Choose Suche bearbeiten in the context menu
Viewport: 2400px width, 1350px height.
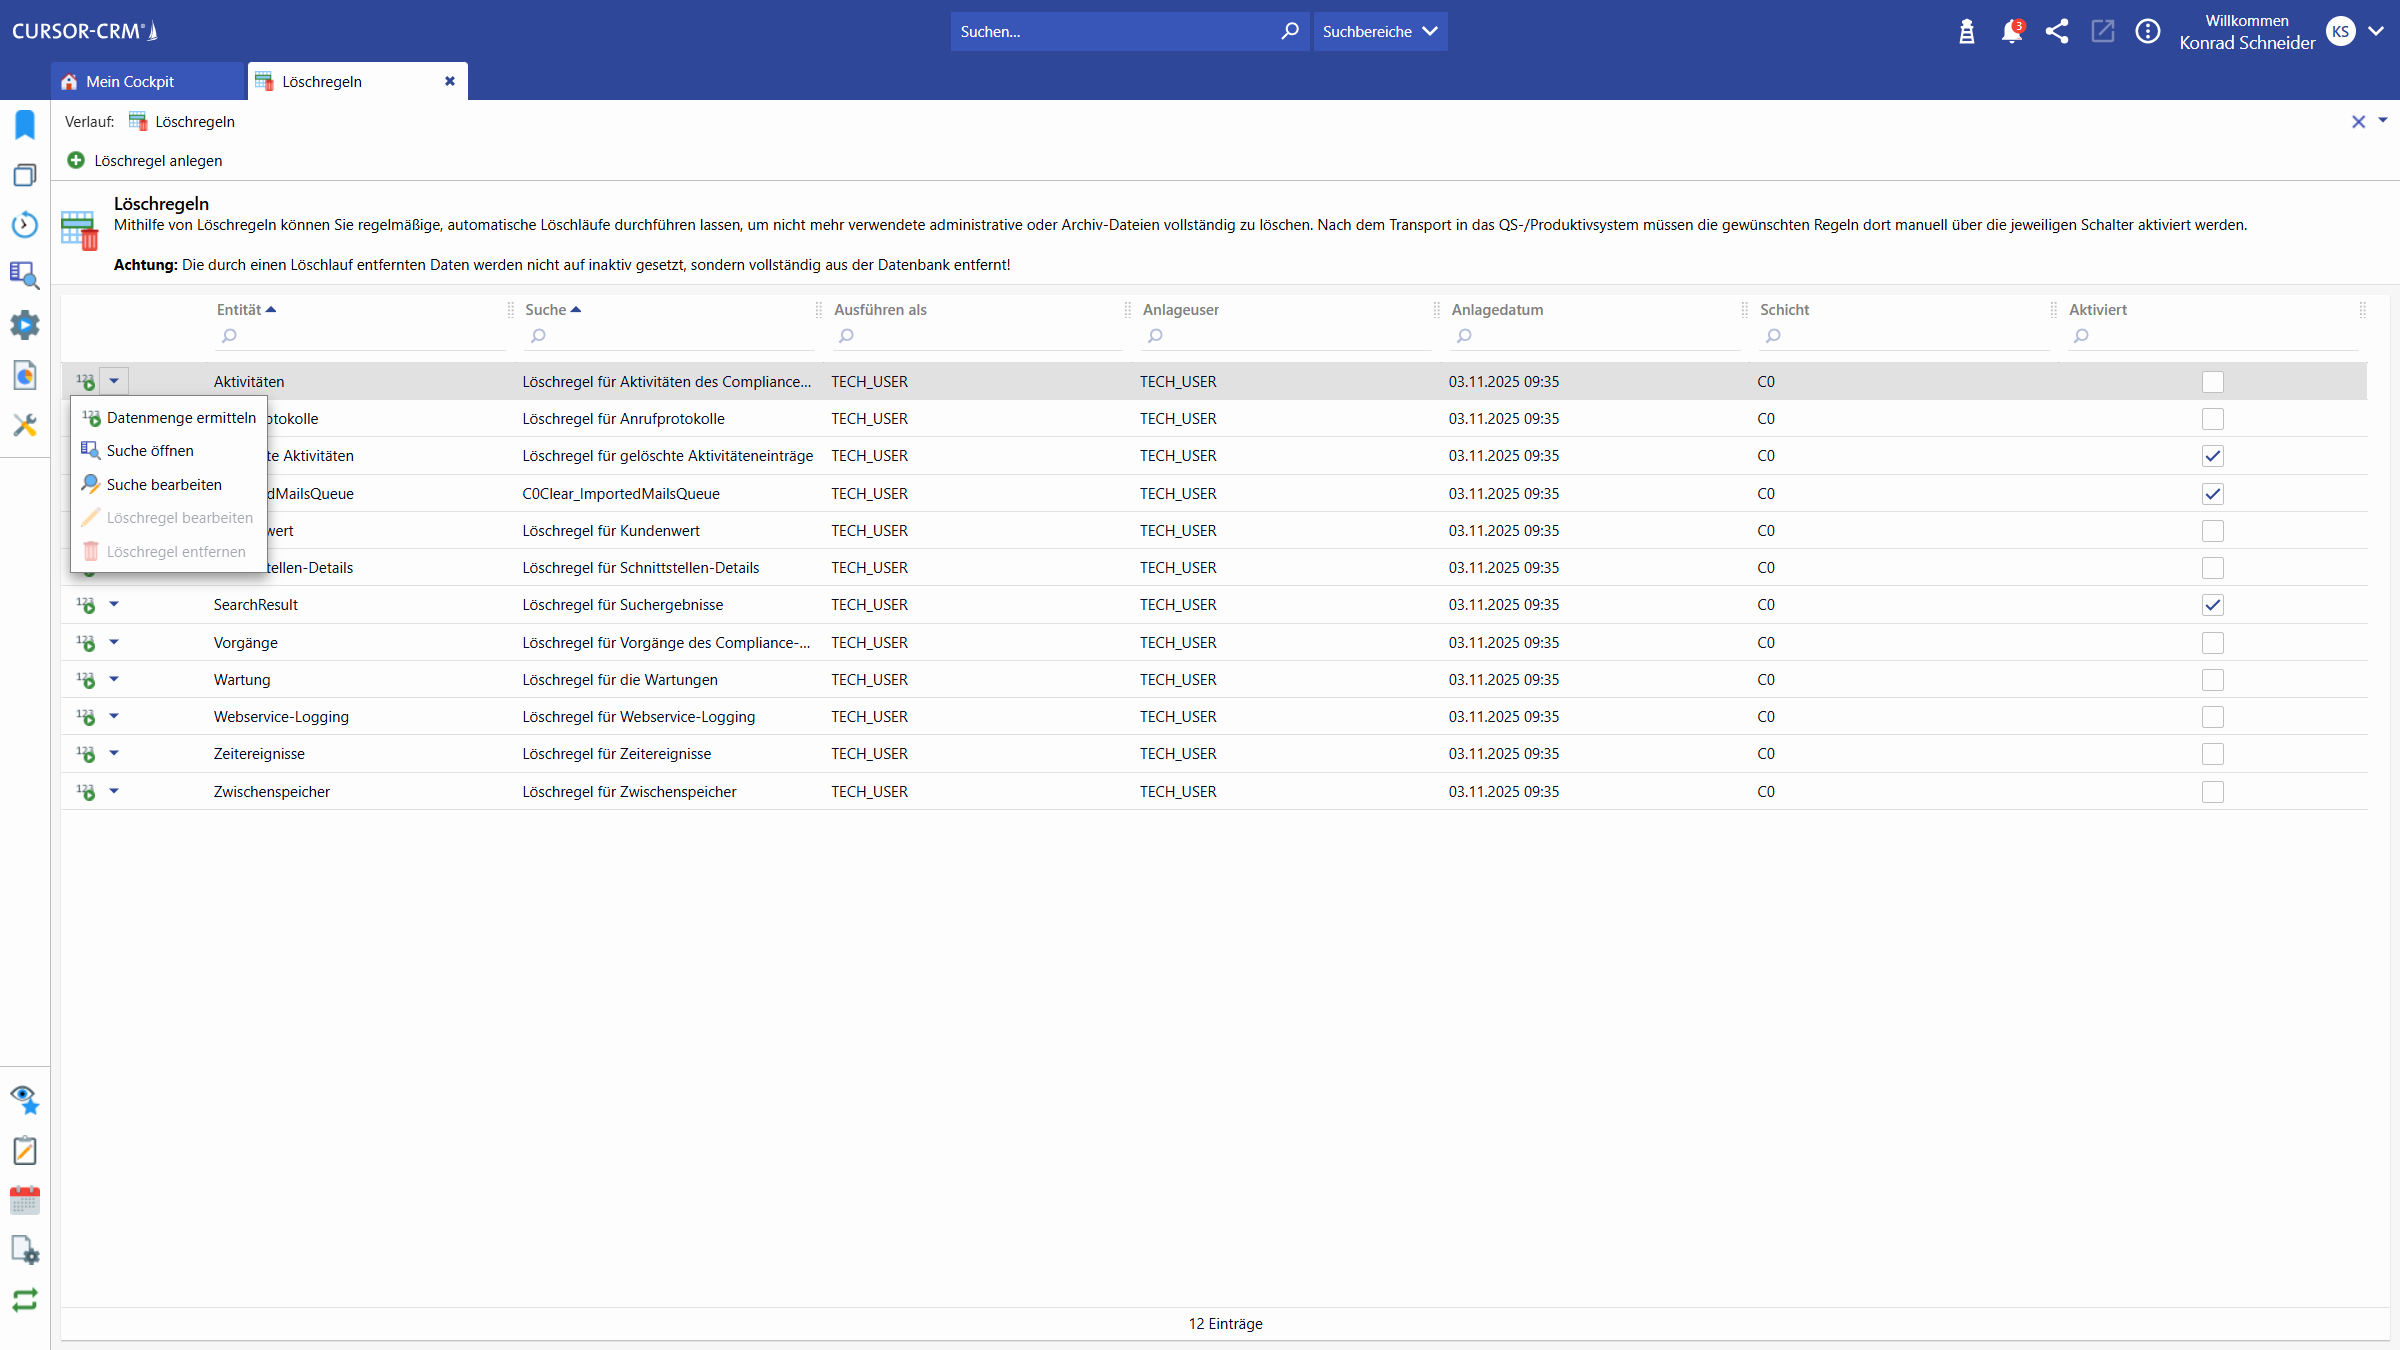point(164,484)
